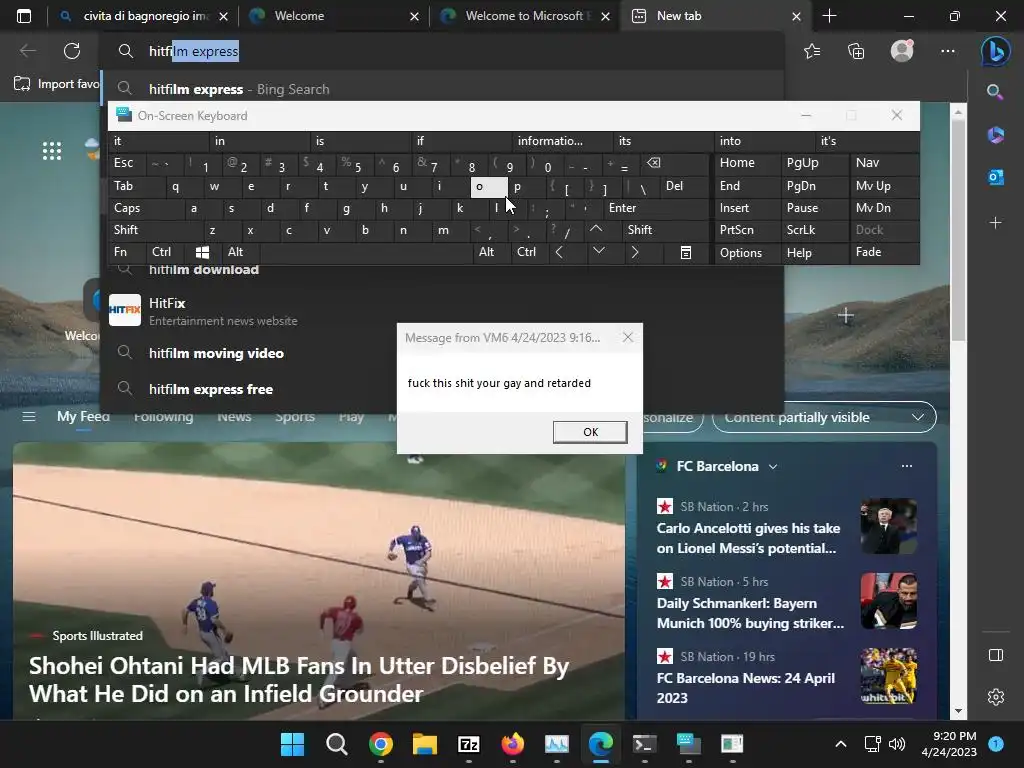Toggle ScrLk key on On-Screen Keyboard
1024x768 pixels.
click(x=814, y=230)
